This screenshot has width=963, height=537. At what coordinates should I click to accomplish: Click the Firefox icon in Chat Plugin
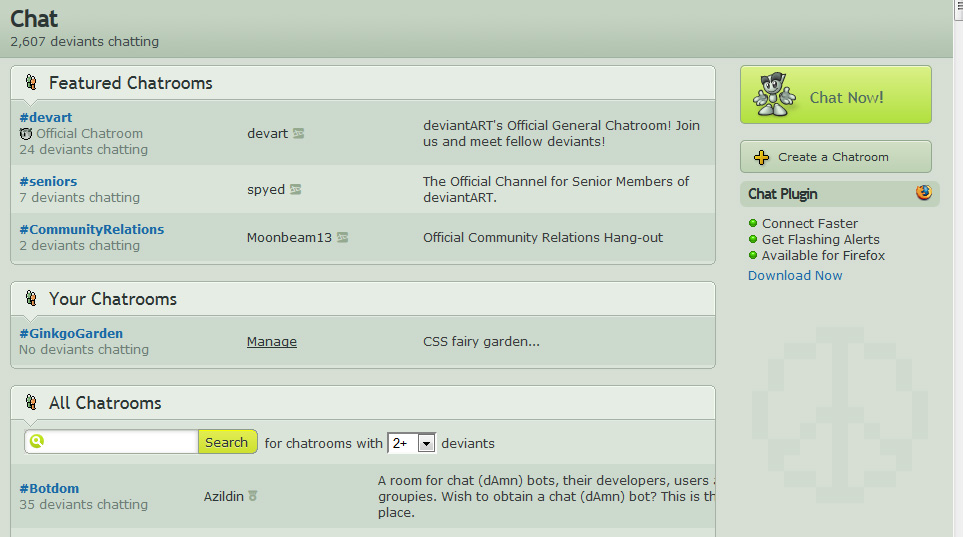(924, 192)
